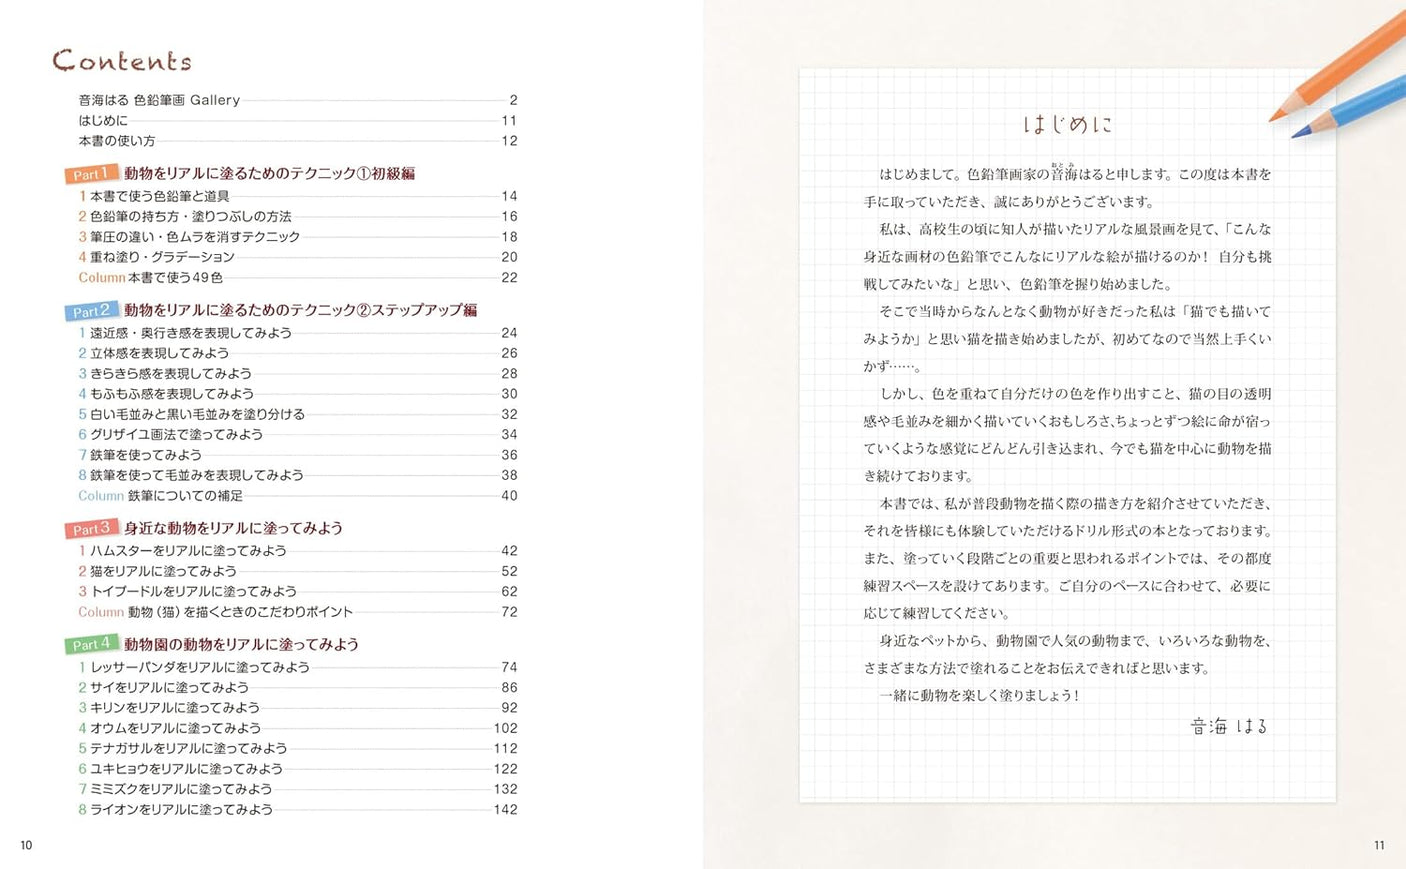1406x869 pixels.
Task: Click the 音海 はる signature
Action: pyautogui.click(x=1229, y=727)
